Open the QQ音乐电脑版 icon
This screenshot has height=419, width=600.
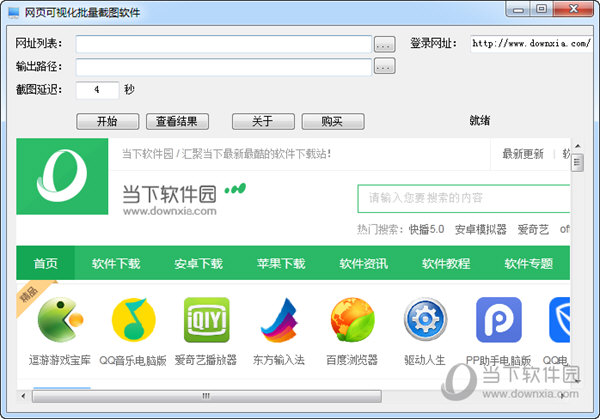click(x=134, y=320)
